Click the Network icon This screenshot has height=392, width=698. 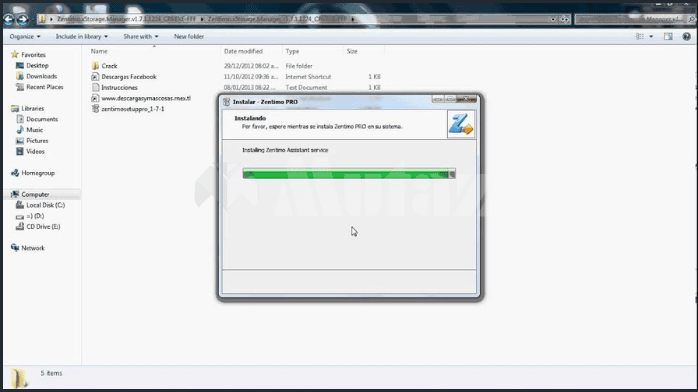(x=15, y=247)
